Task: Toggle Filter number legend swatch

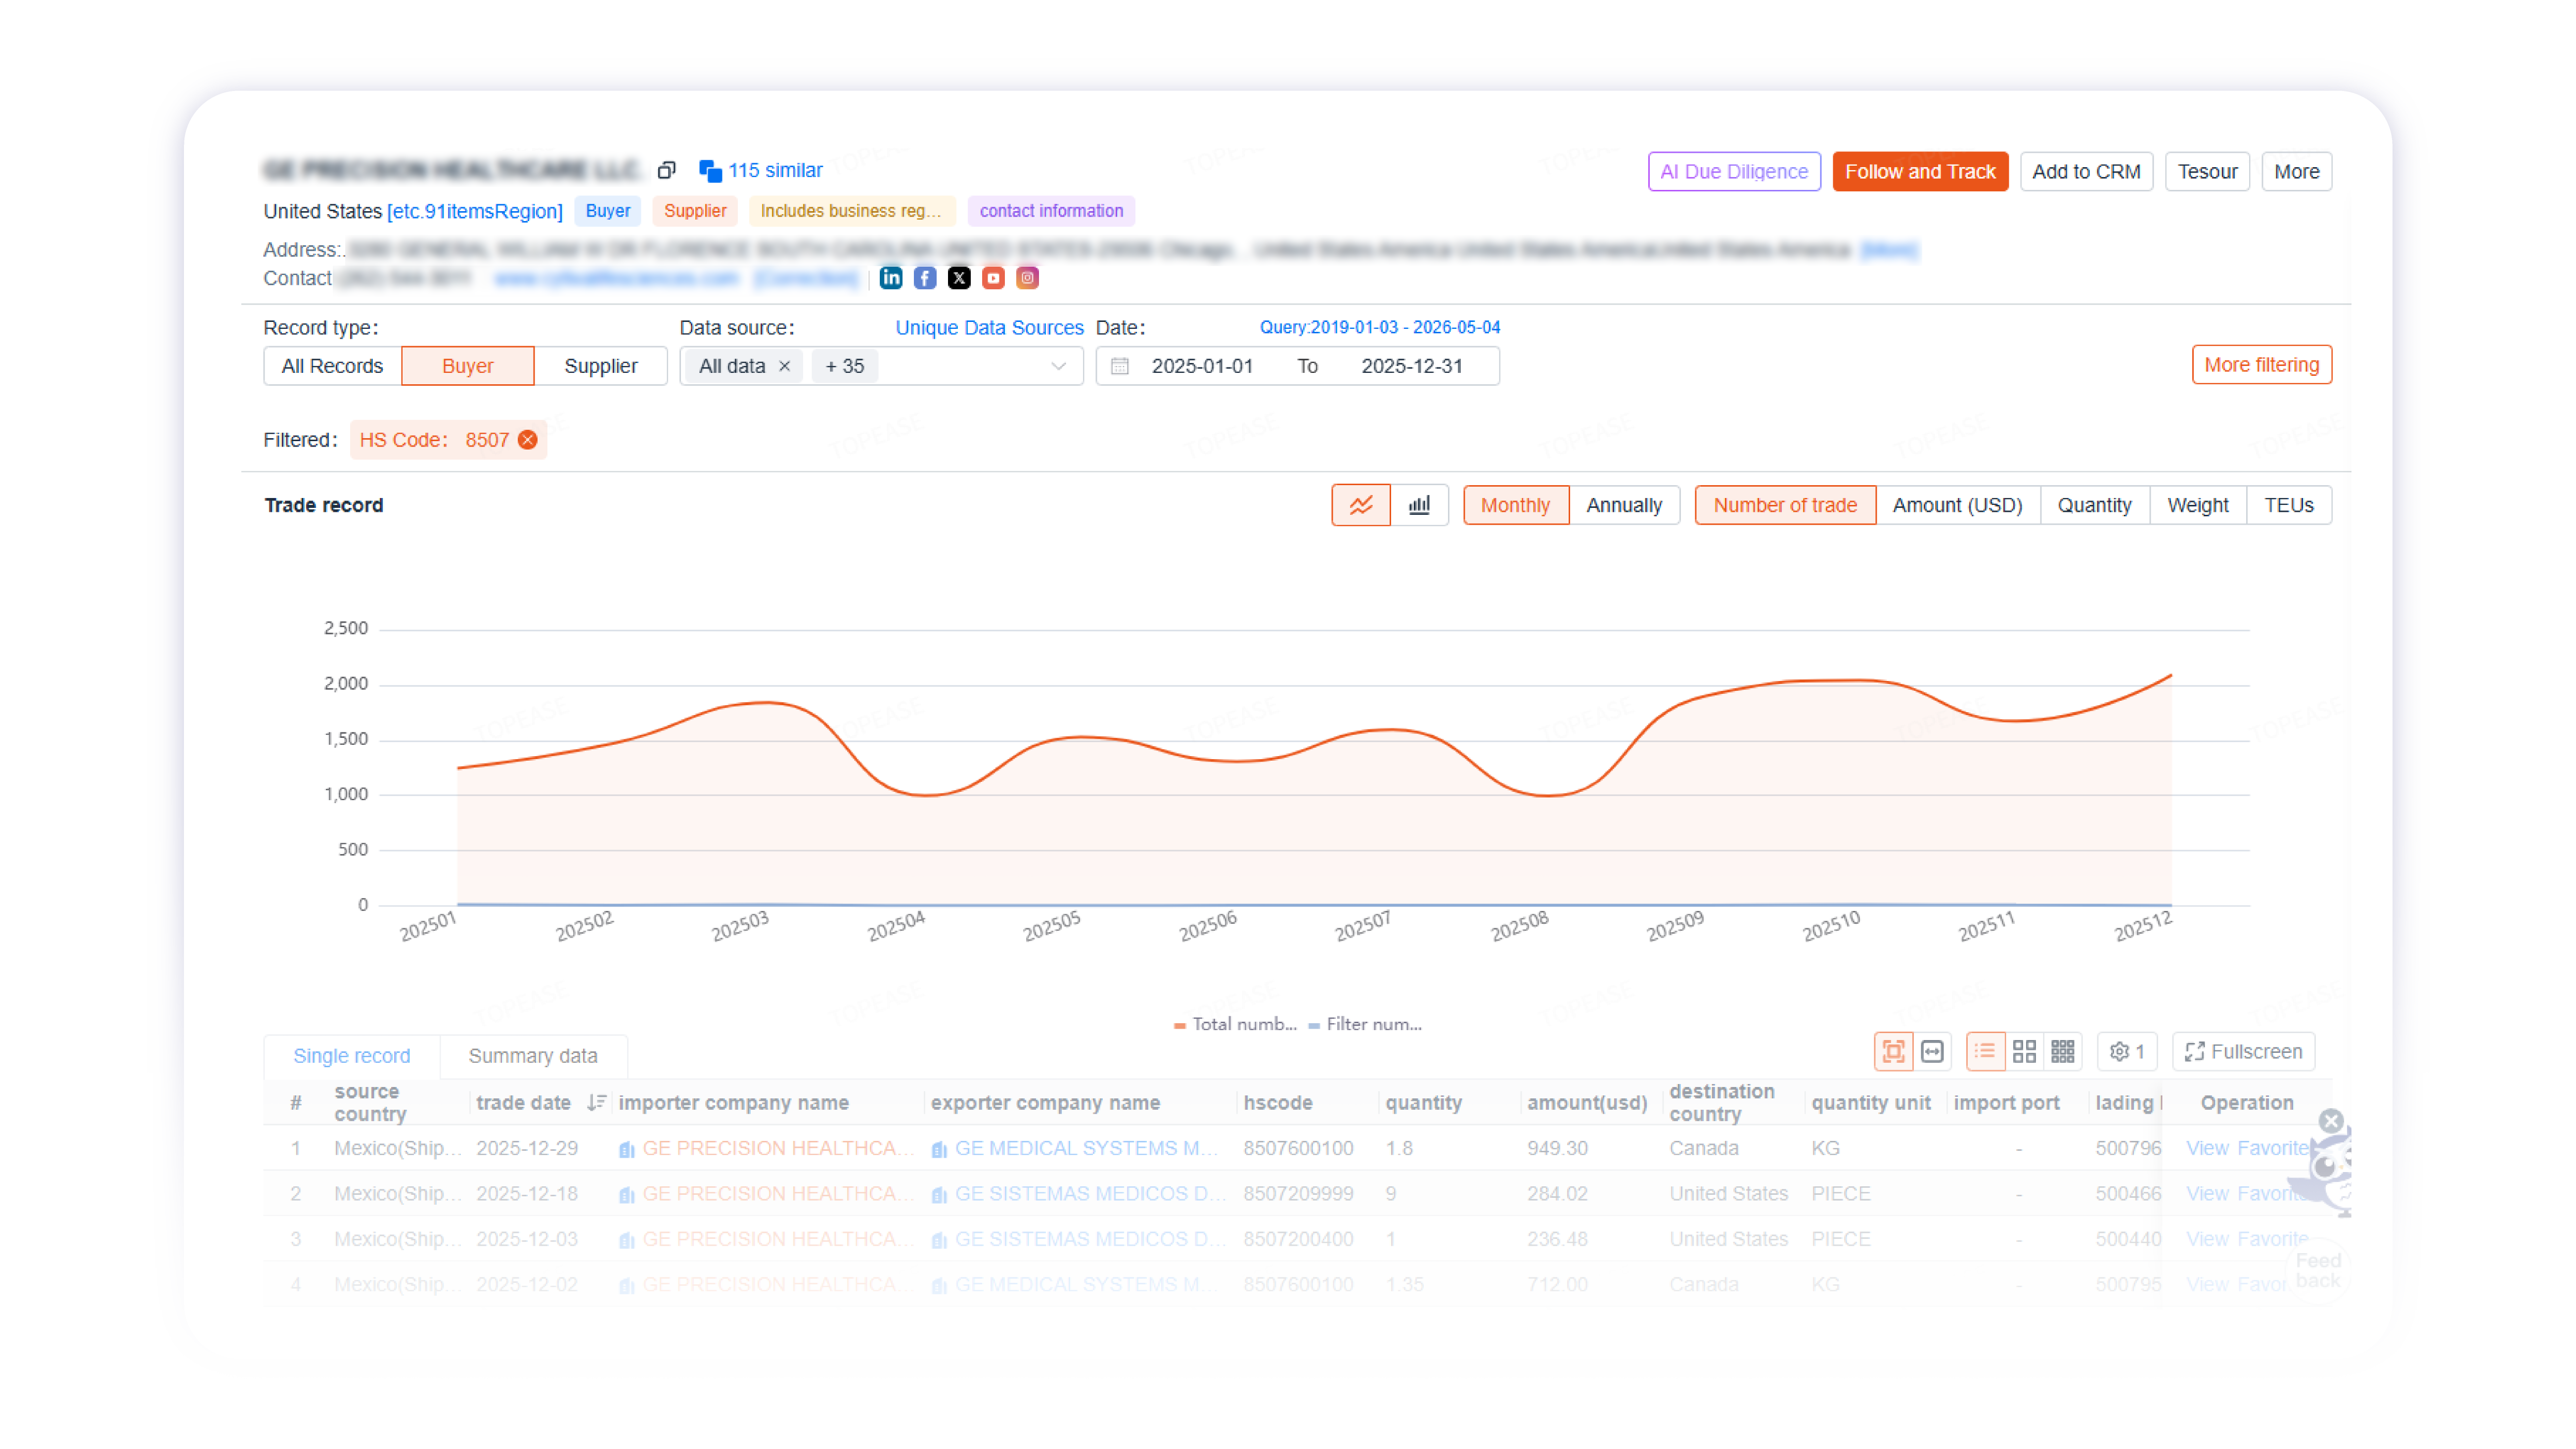Action: pyautogui.click(x=1314, y=1025)
